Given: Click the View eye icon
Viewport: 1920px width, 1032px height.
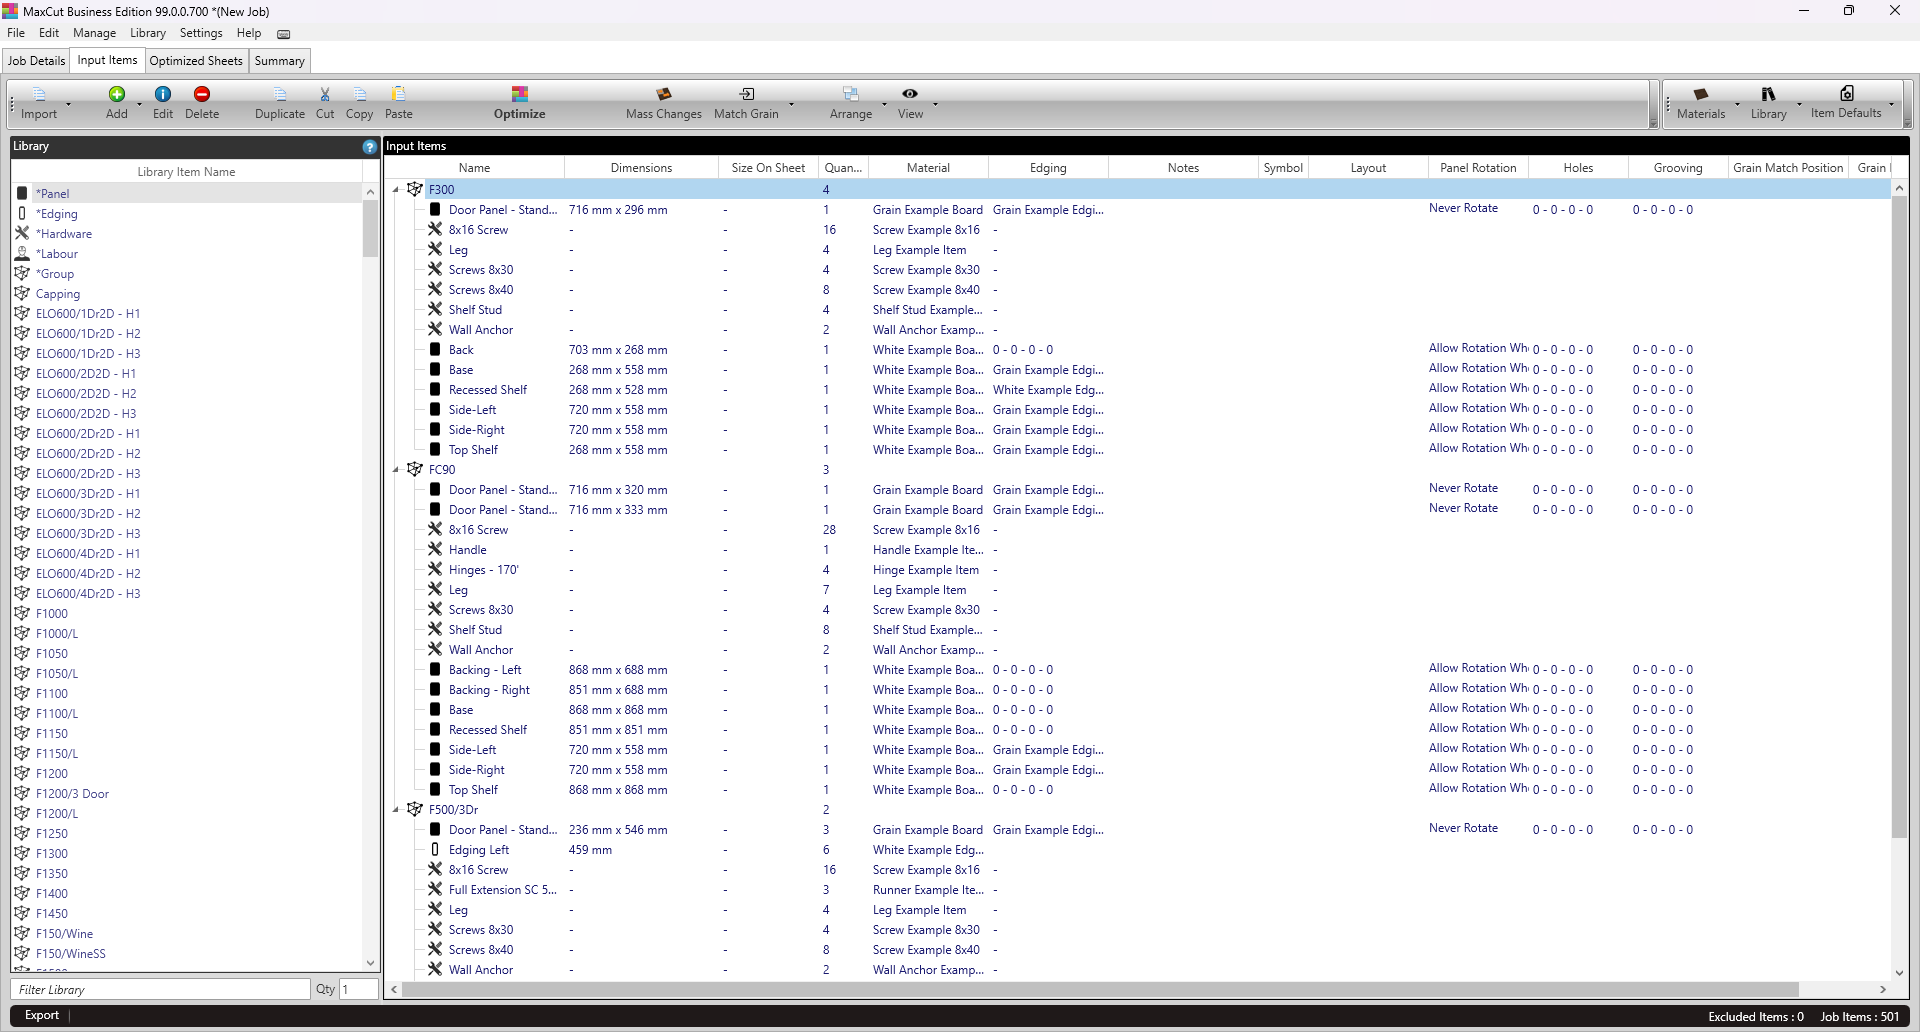Looking at the screenshot, I should tap(910, 94).
